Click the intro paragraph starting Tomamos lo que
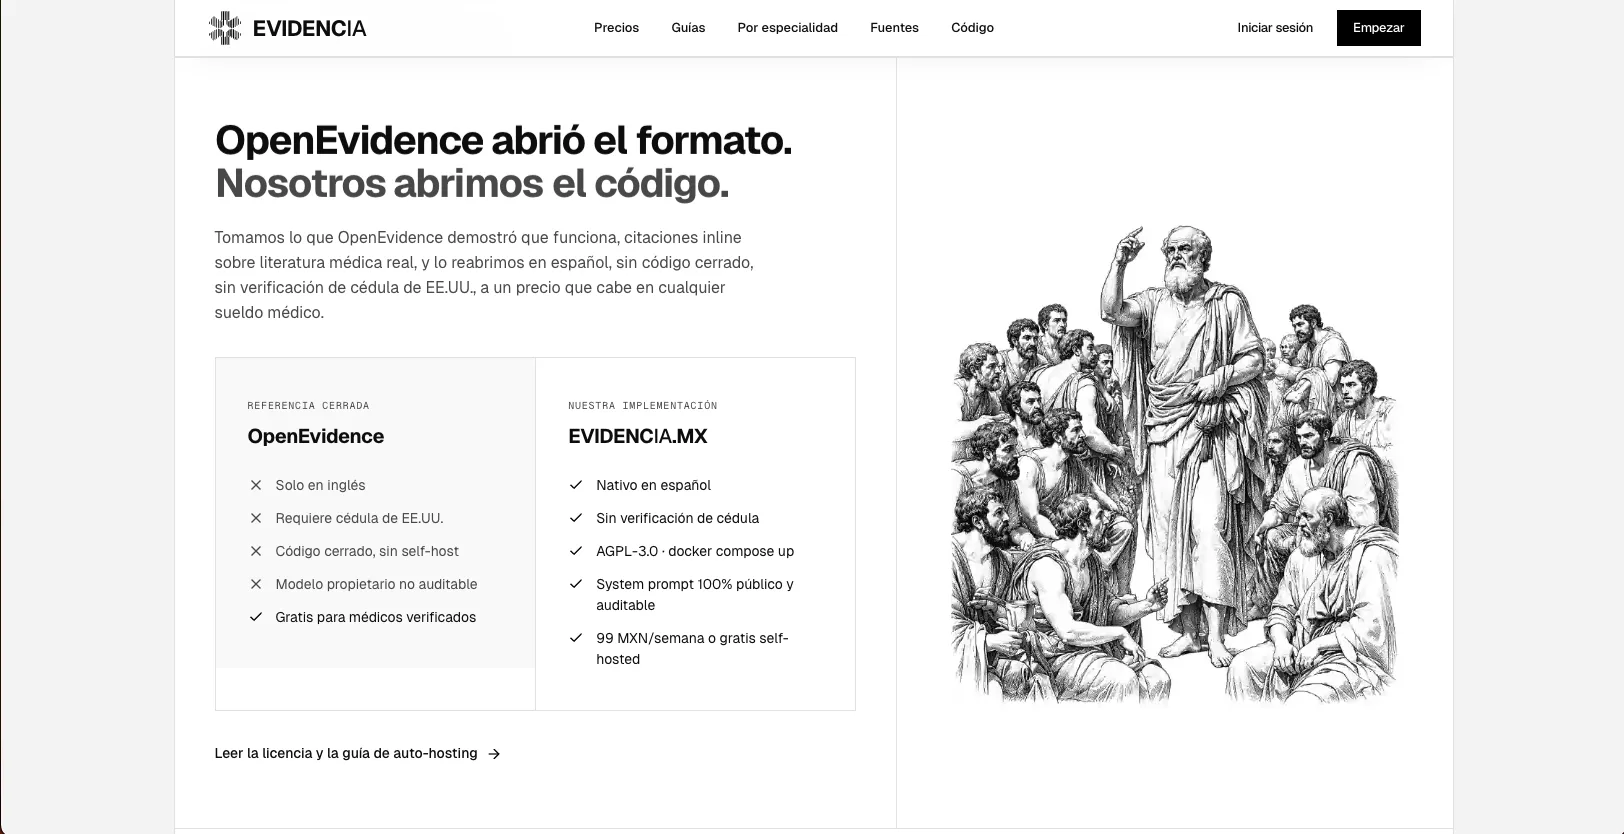The width and height of the screenshot is (1624, 834). pos(484,275)
